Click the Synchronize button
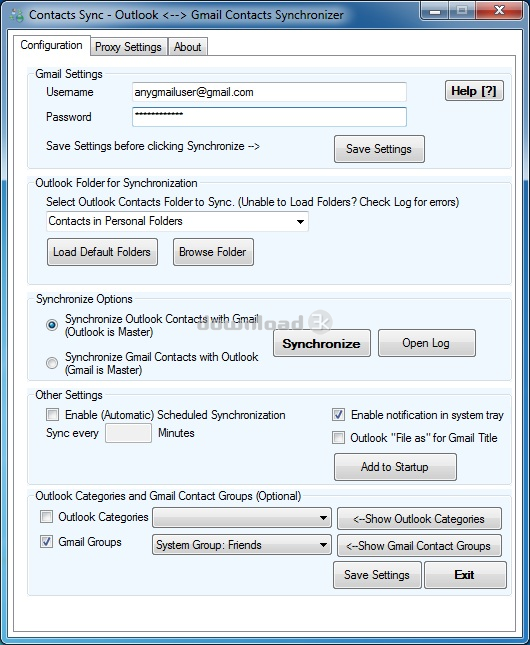 tap(321, 343)
